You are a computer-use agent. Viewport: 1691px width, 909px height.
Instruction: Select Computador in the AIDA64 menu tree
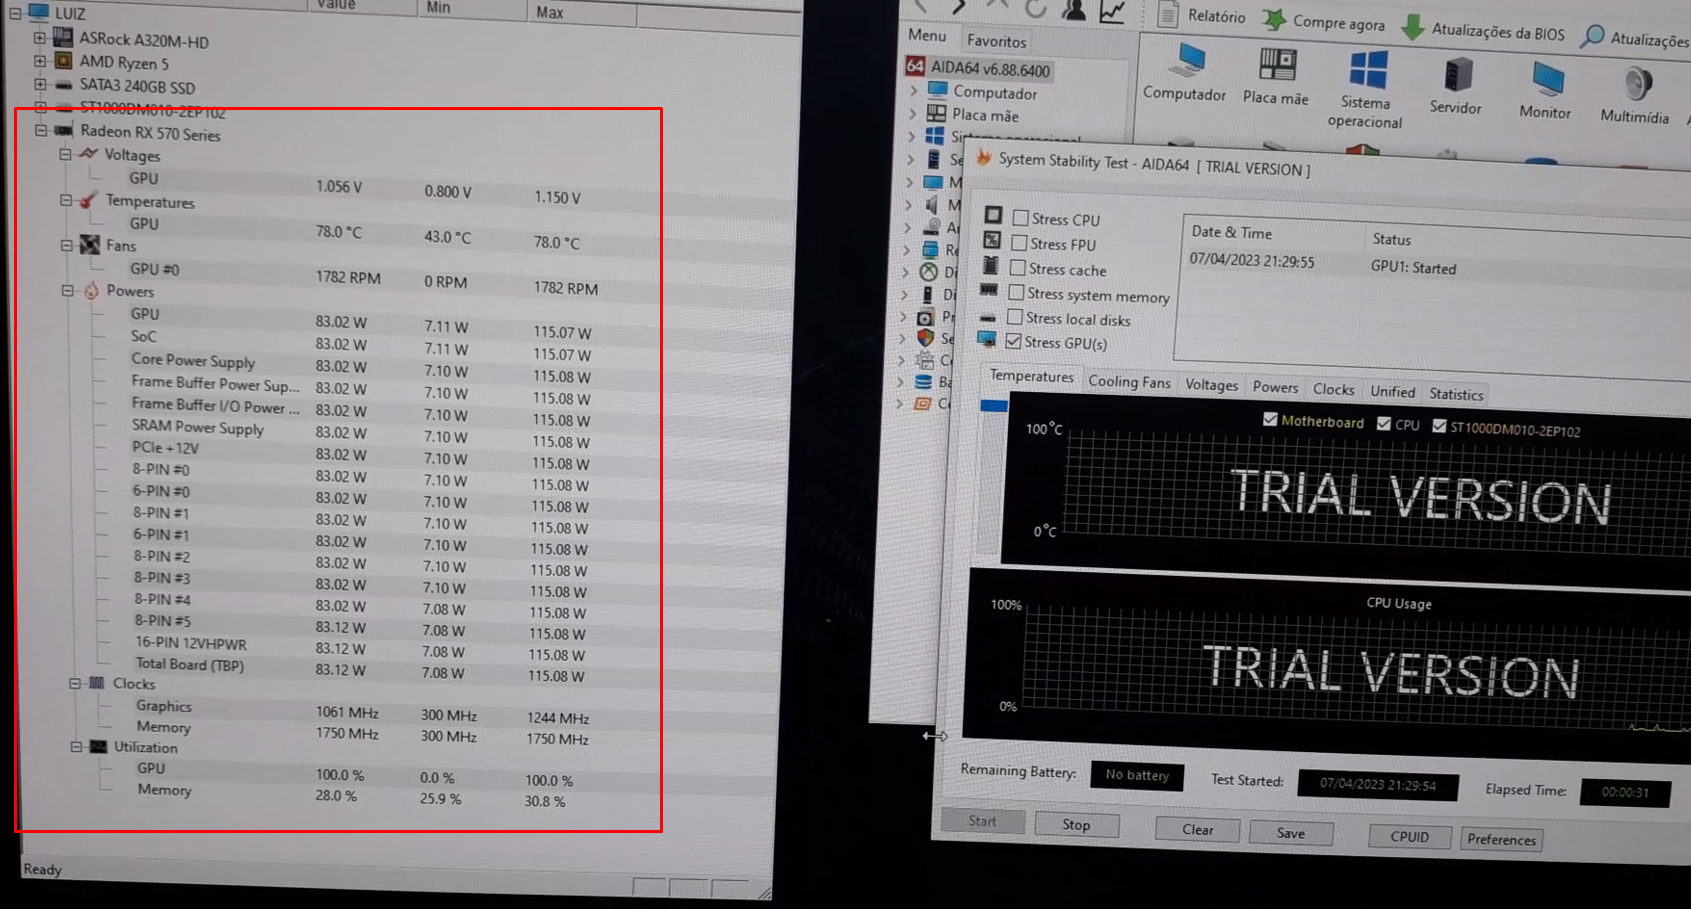tap(983, 92)
